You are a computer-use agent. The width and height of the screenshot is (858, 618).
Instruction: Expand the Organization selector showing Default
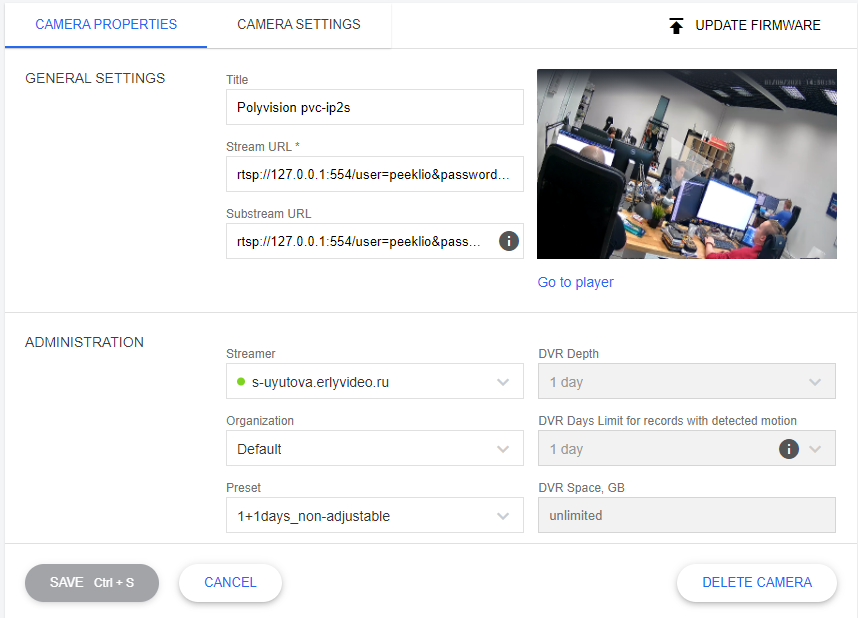point(505,448)
